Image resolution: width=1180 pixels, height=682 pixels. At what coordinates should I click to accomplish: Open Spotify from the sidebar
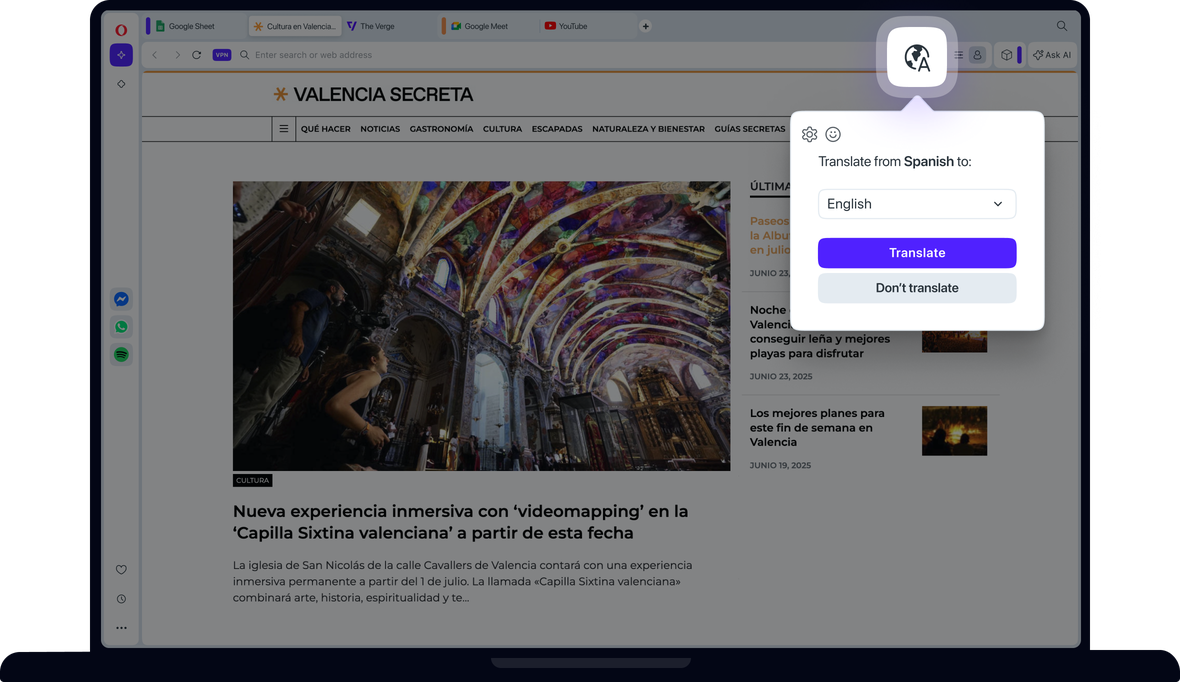(x=121, y=355)
